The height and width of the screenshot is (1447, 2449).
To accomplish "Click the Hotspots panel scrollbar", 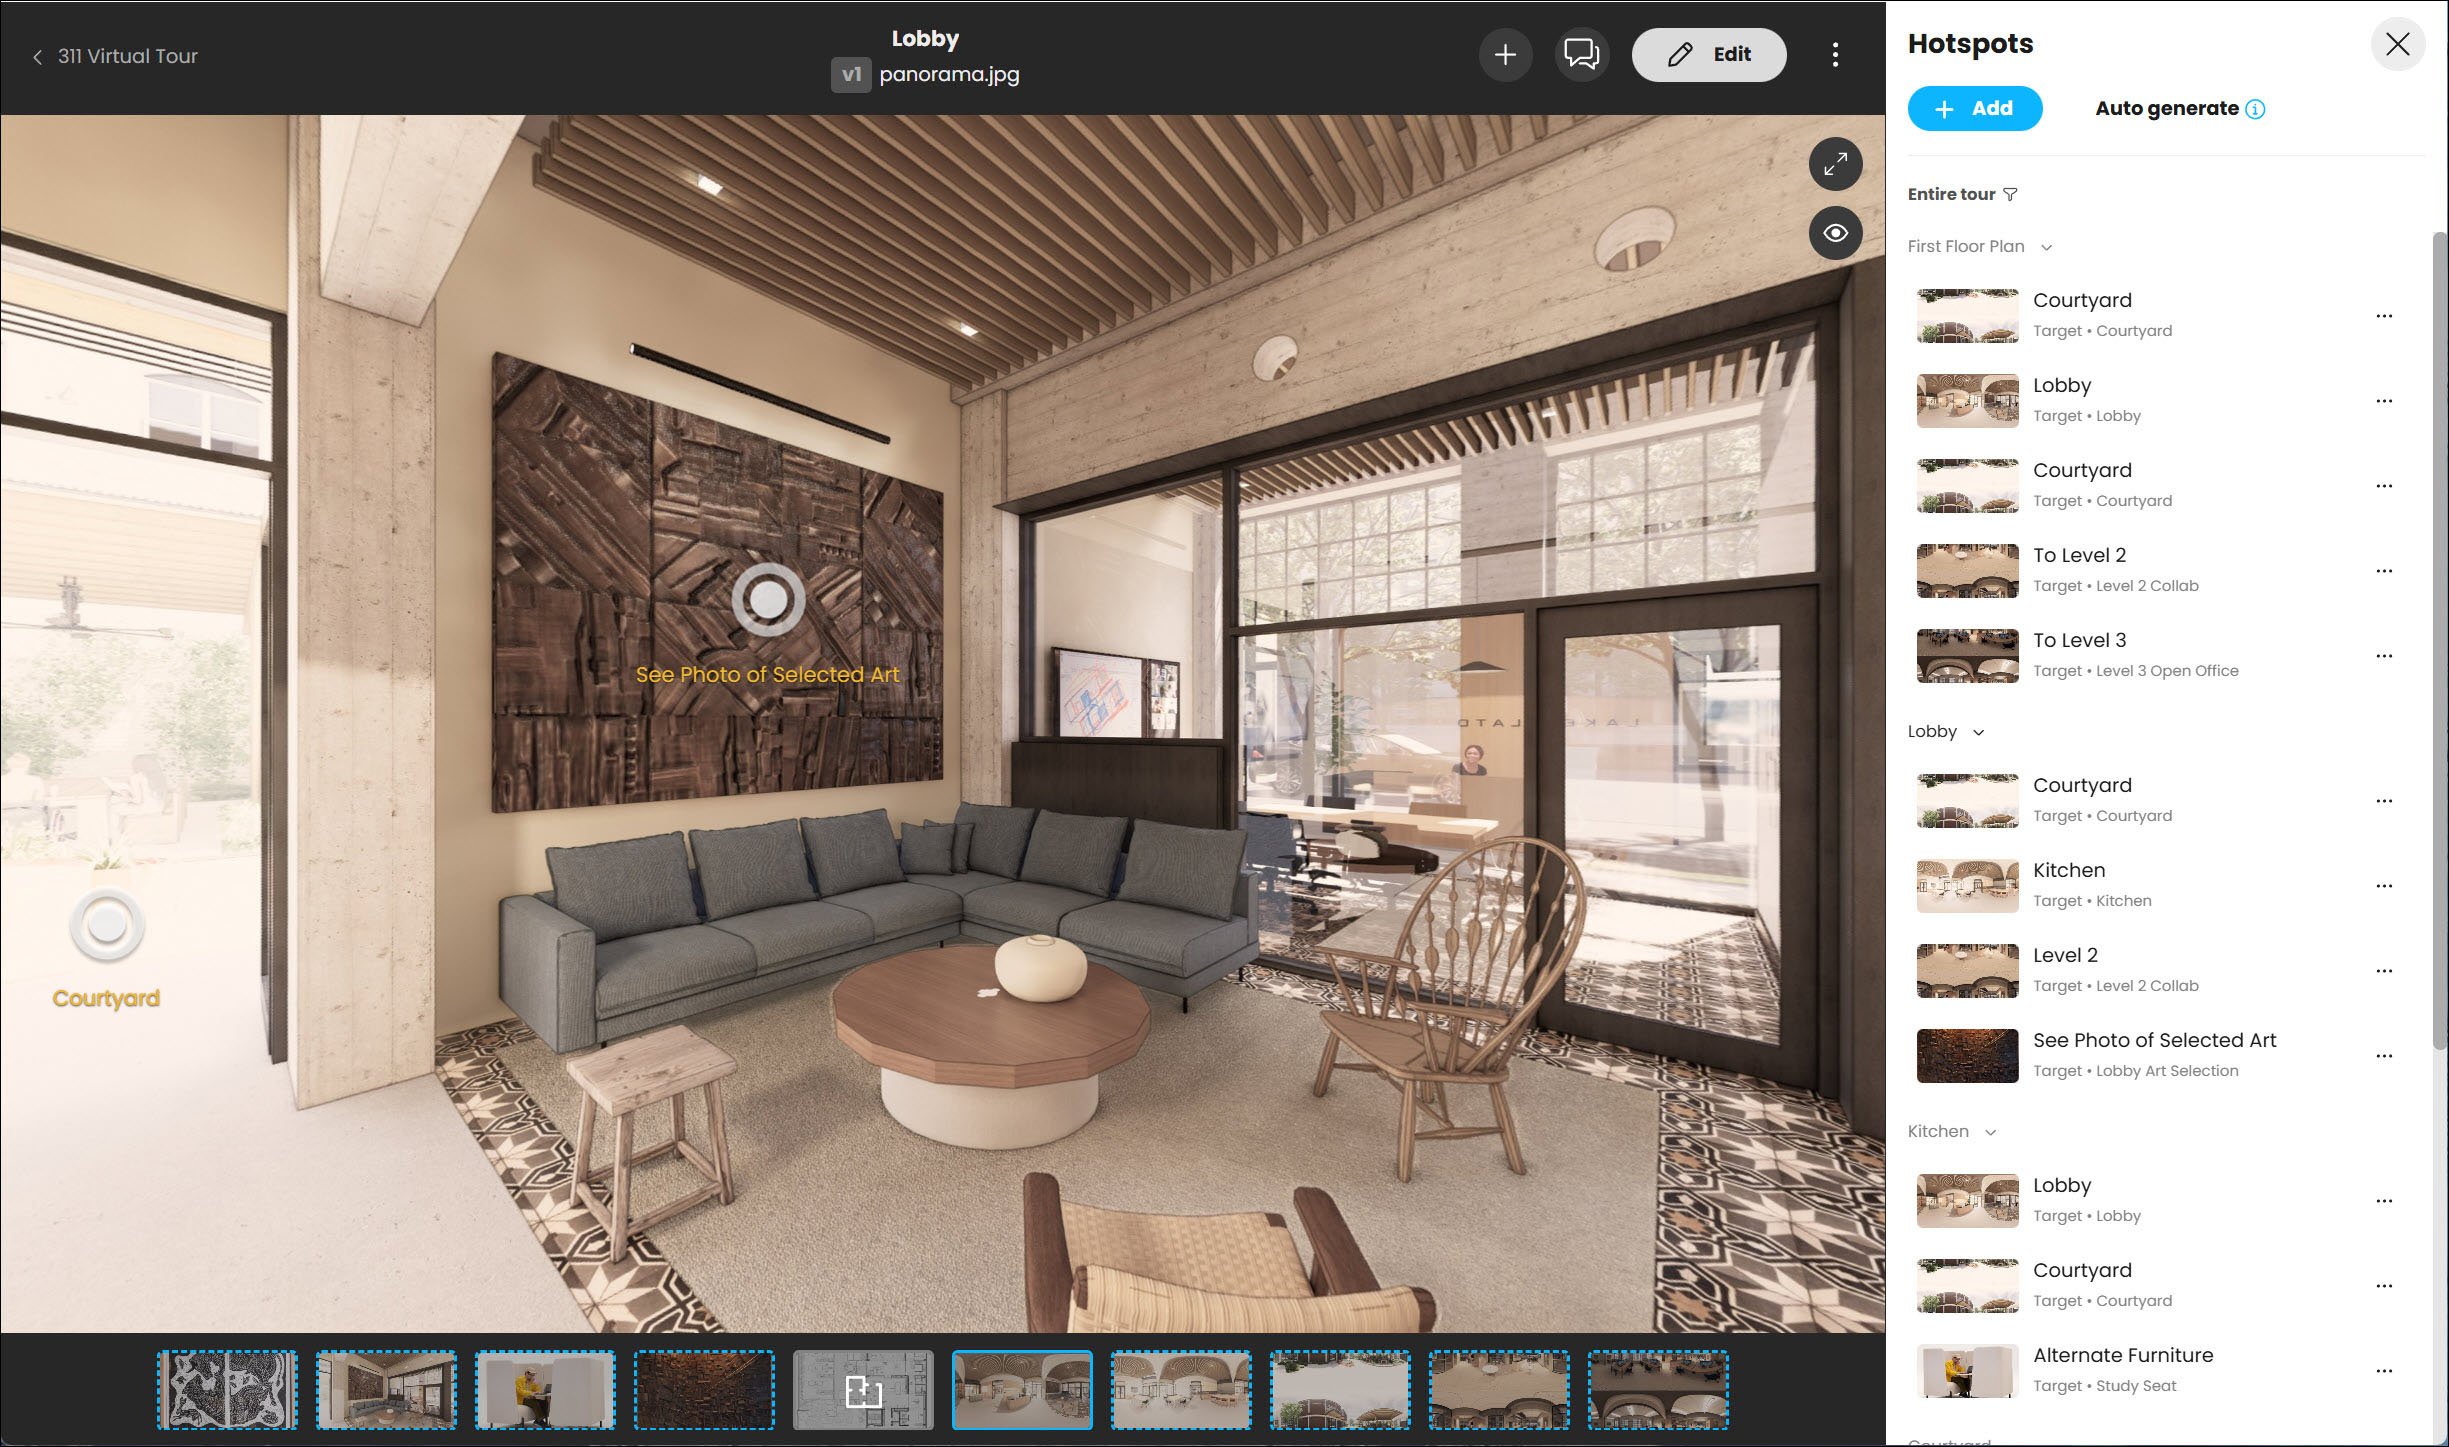I will pyautogui.click(x=2439, y=640).
